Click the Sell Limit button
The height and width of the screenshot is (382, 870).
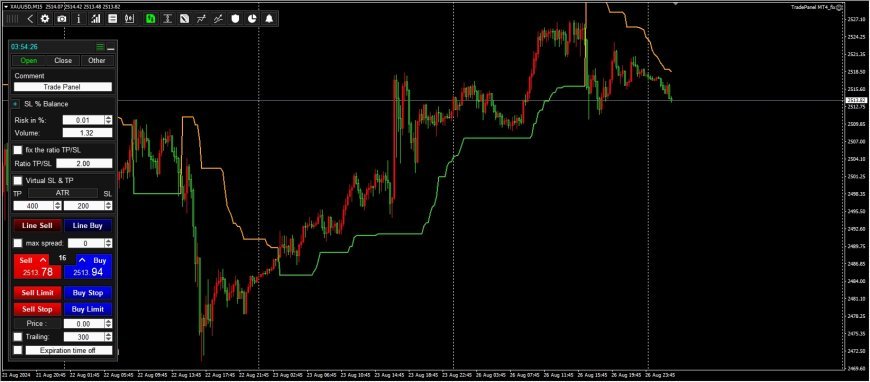(x=37, y=293)
